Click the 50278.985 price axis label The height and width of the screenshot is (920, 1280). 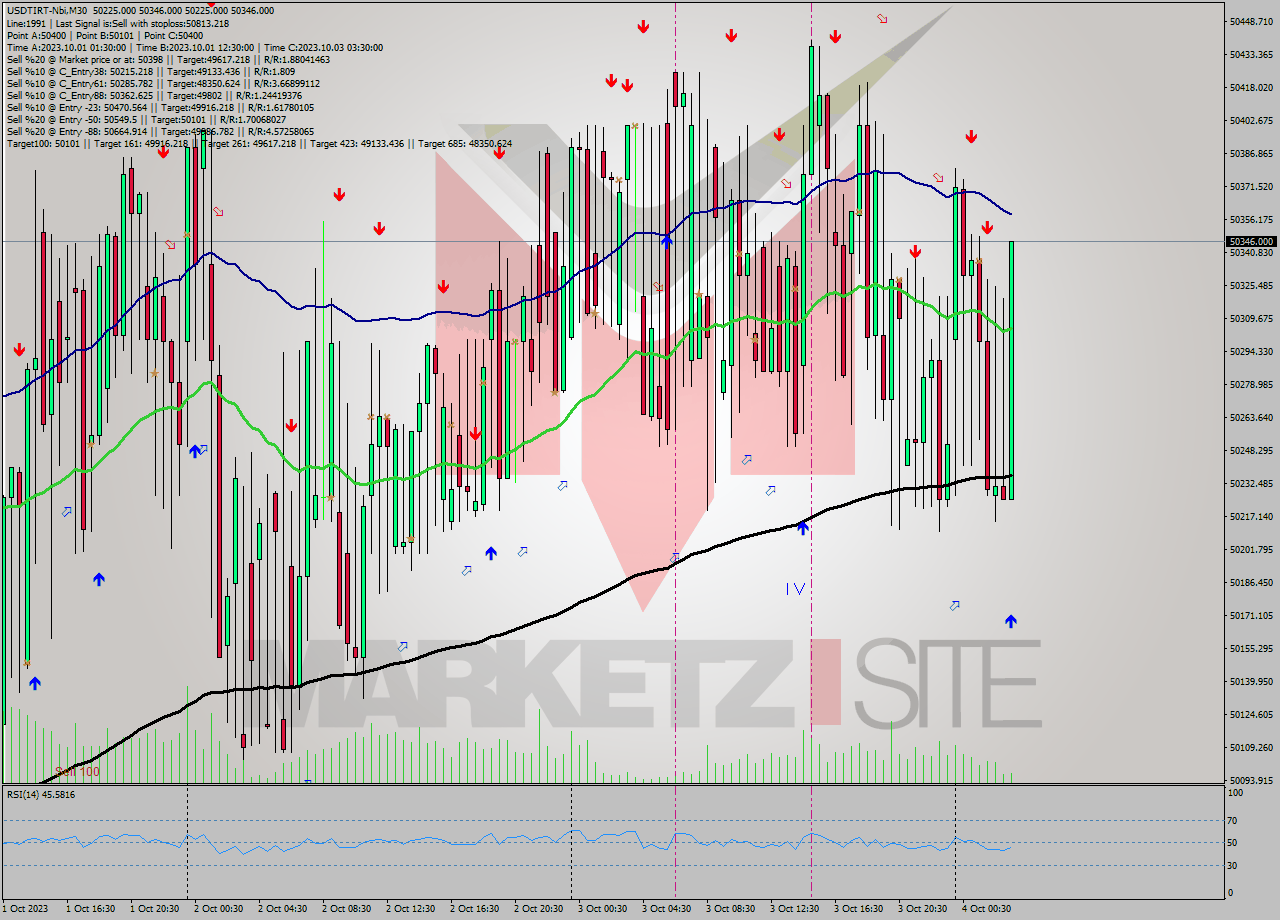click(x=1250, y=384)
